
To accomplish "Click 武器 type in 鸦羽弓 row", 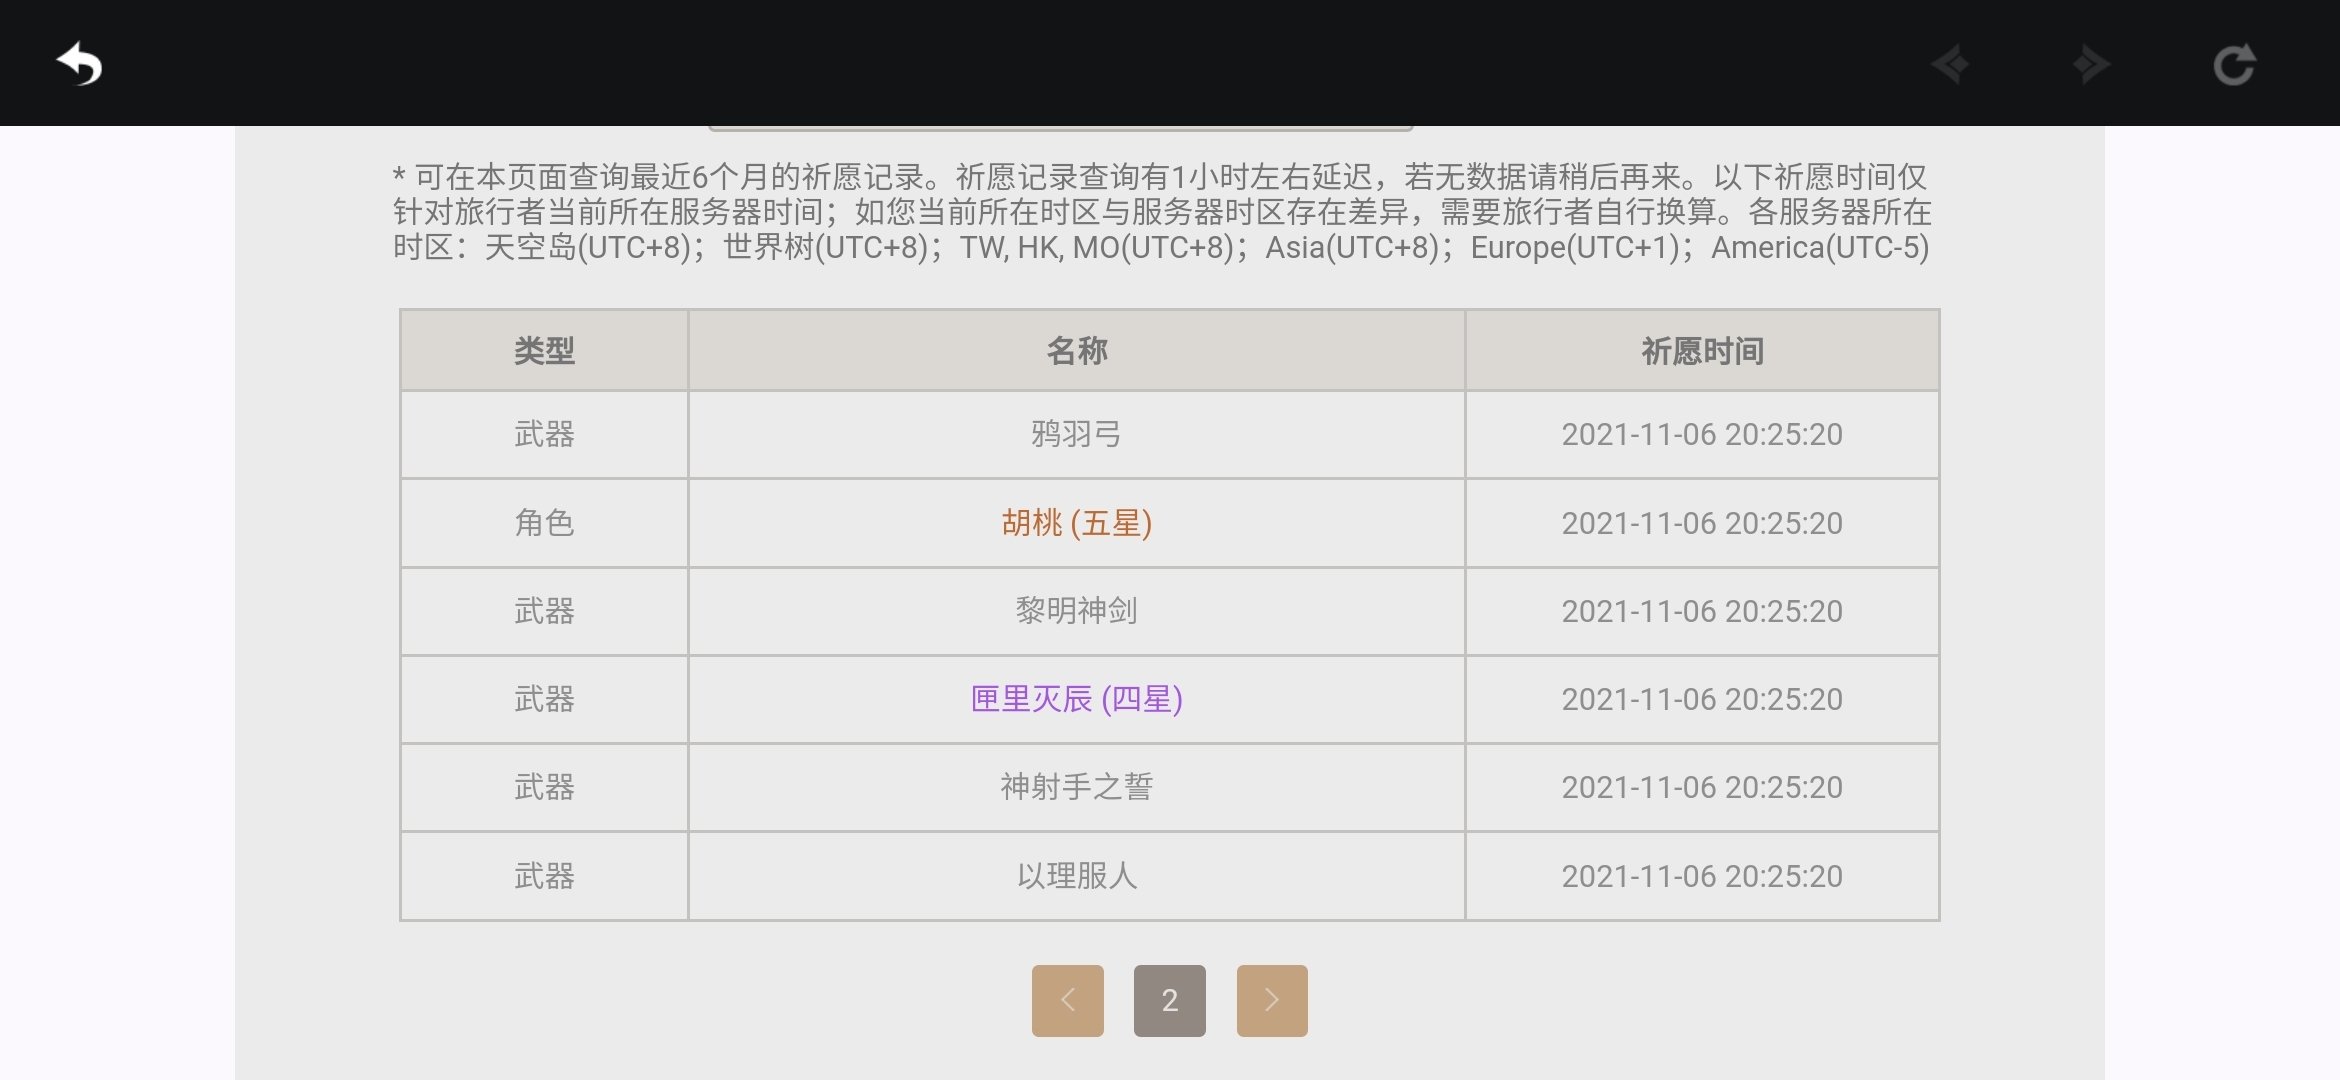I will (x=544, y=434).
